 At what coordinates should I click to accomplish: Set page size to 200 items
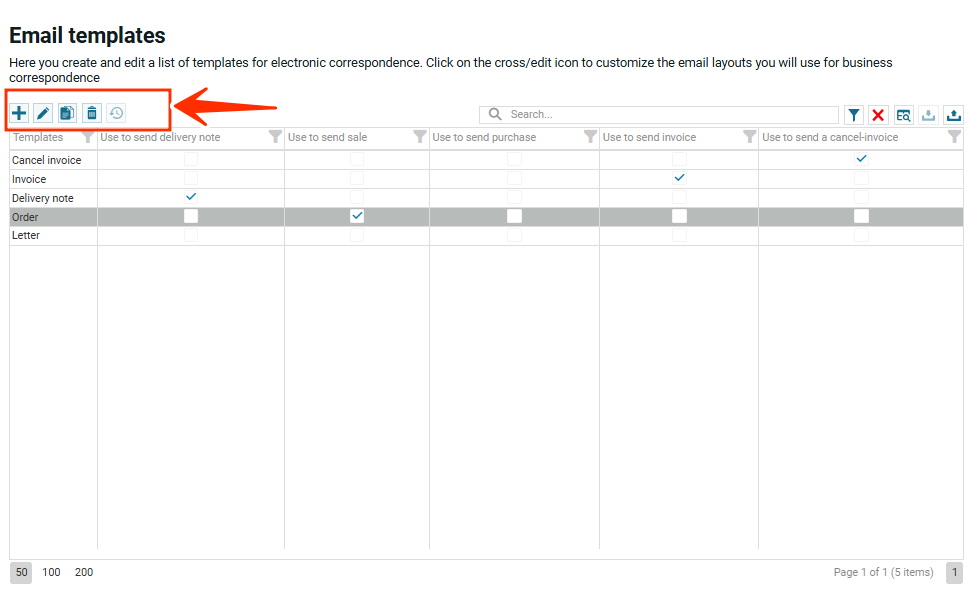coord(84,573)
